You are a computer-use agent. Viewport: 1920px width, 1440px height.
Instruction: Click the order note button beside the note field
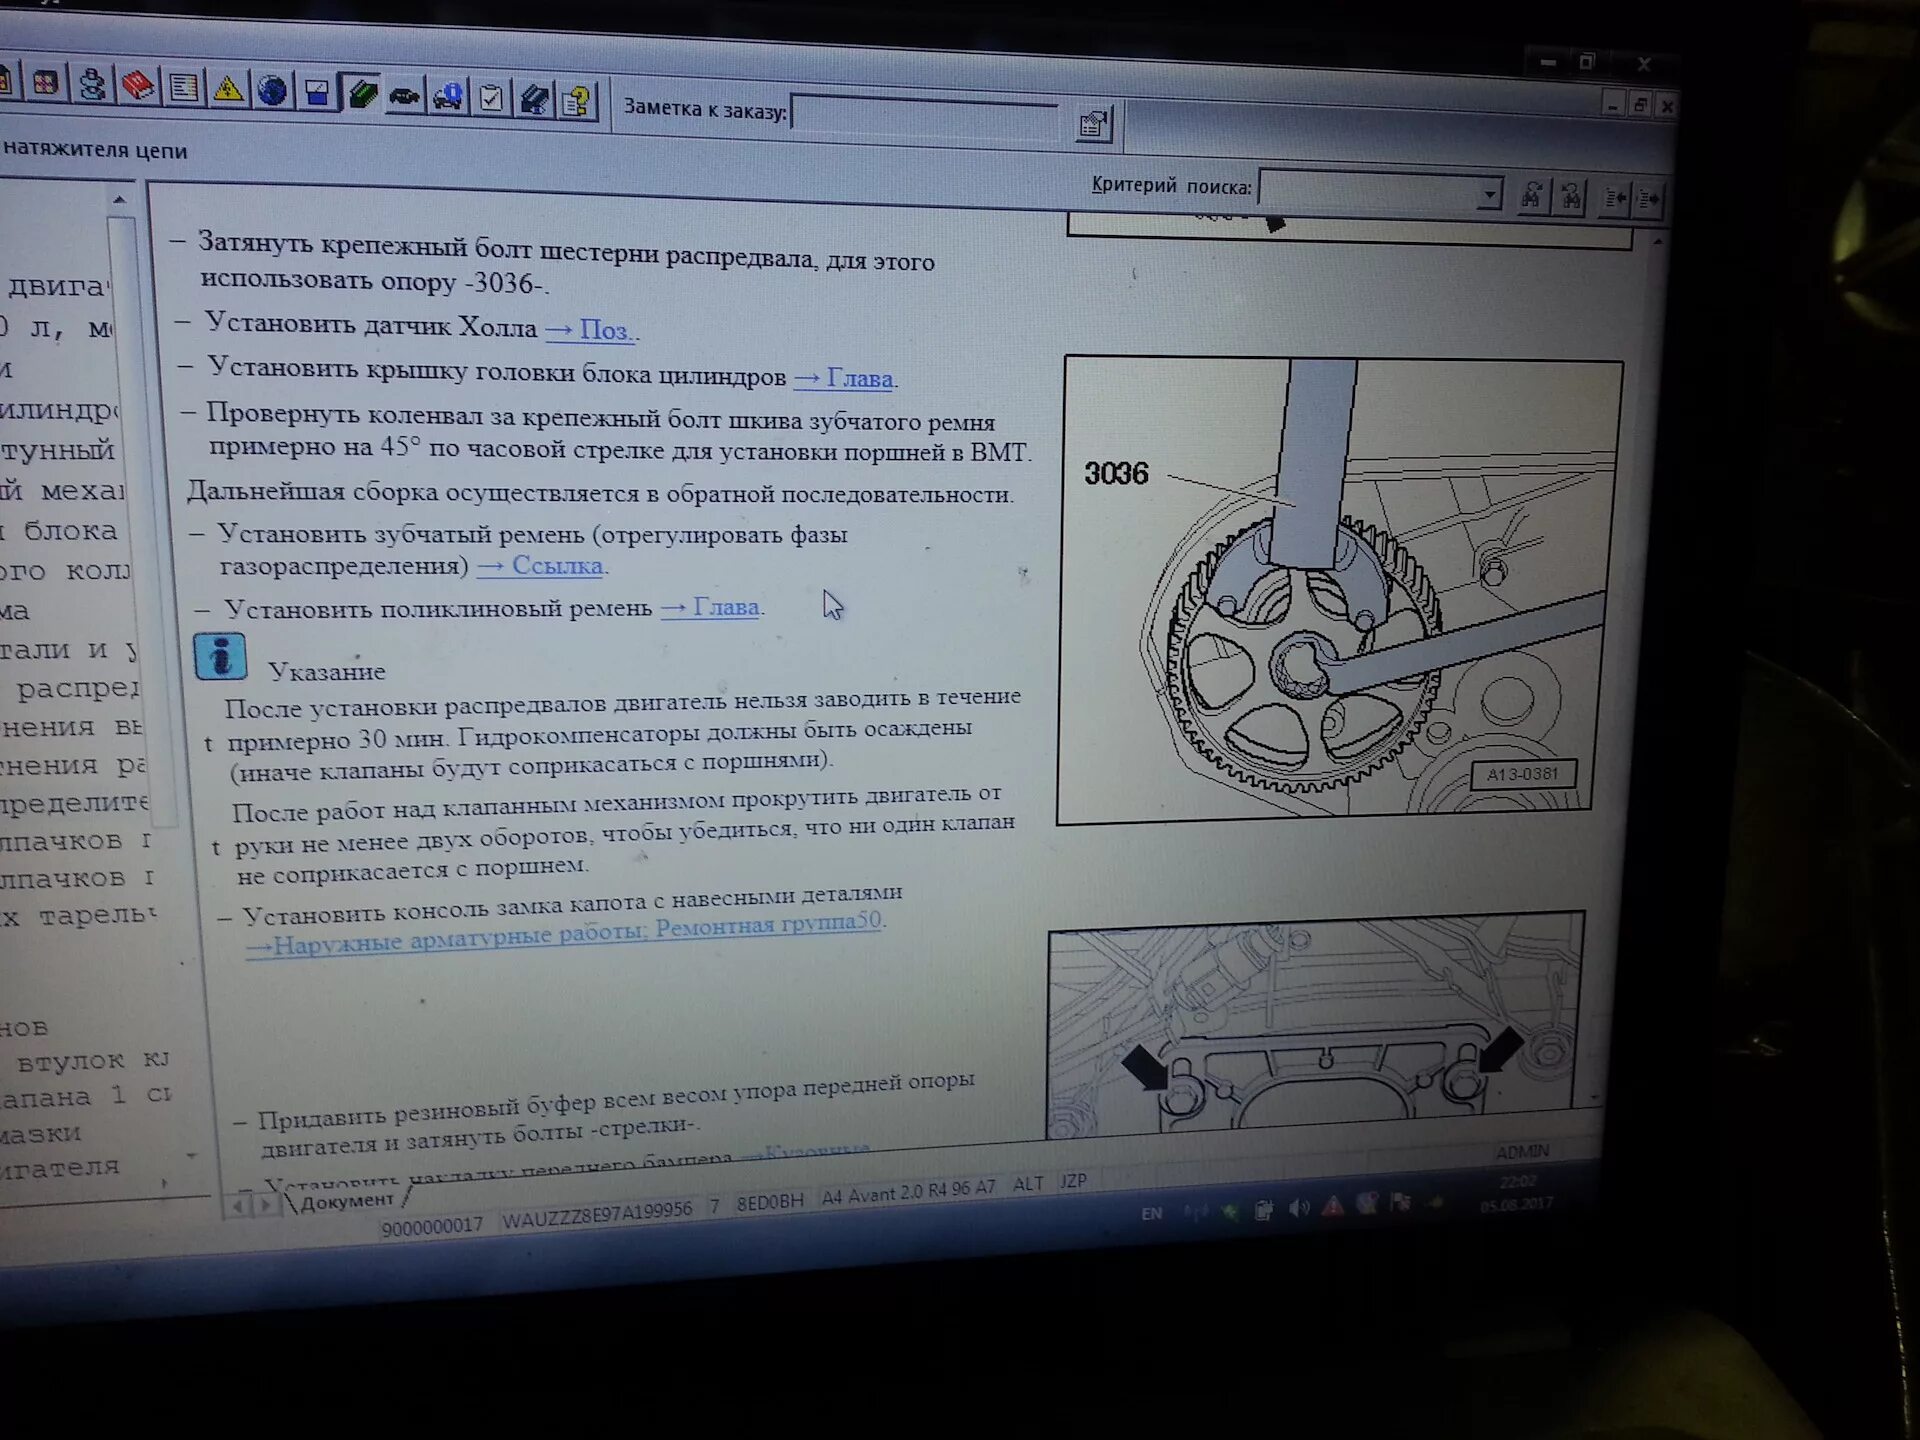(1094, 124)
